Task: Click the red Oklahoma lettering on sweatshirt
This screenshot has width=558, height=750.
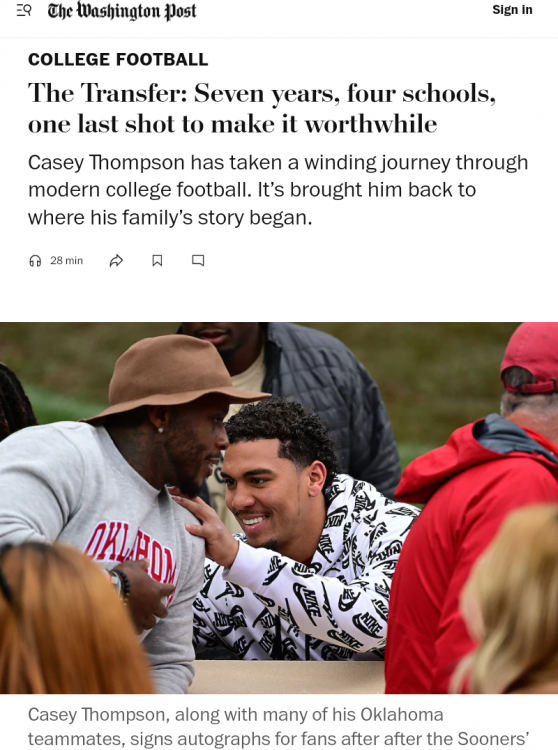Action: (x=131, y=555)
